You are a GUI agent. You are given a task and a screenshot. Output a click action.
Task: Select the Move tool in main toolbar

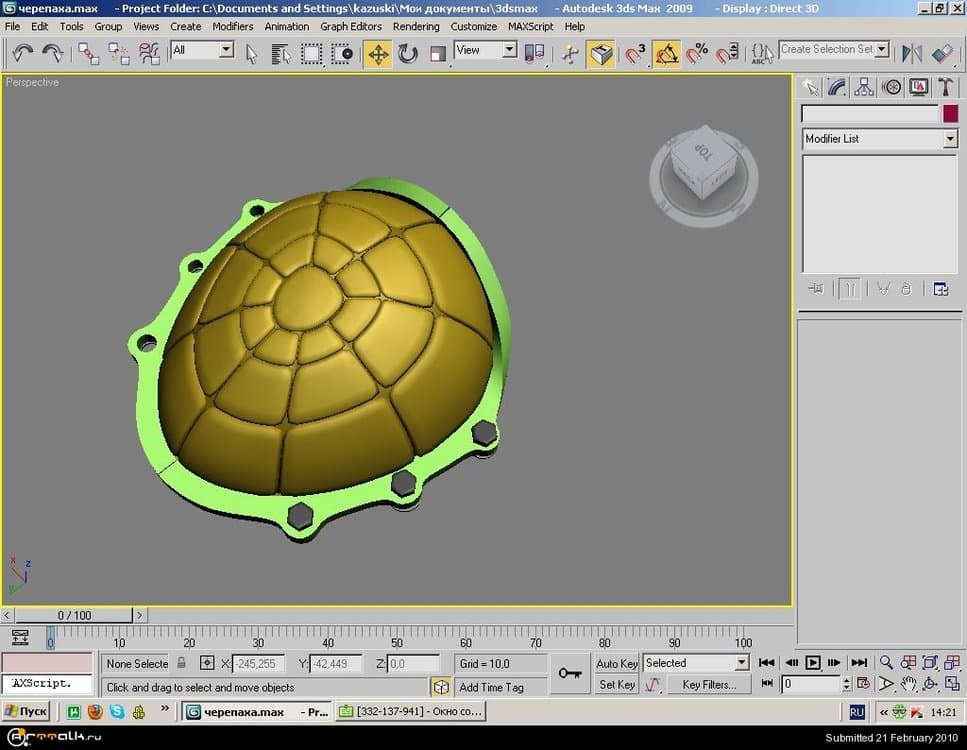(378, 54)
